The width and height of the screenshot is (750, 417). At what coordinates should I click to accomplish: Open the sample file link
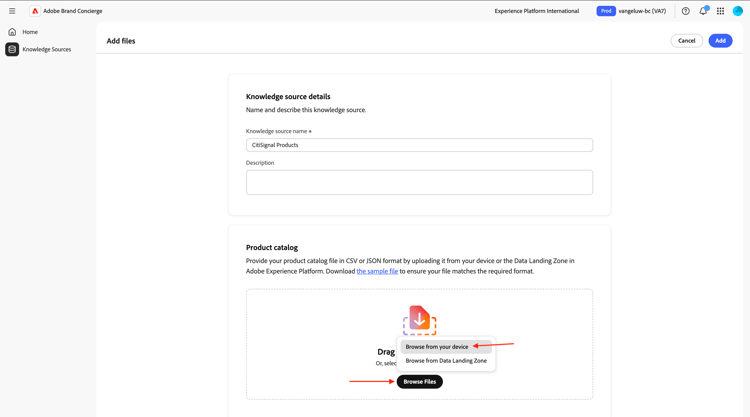[x=377, y=271]
